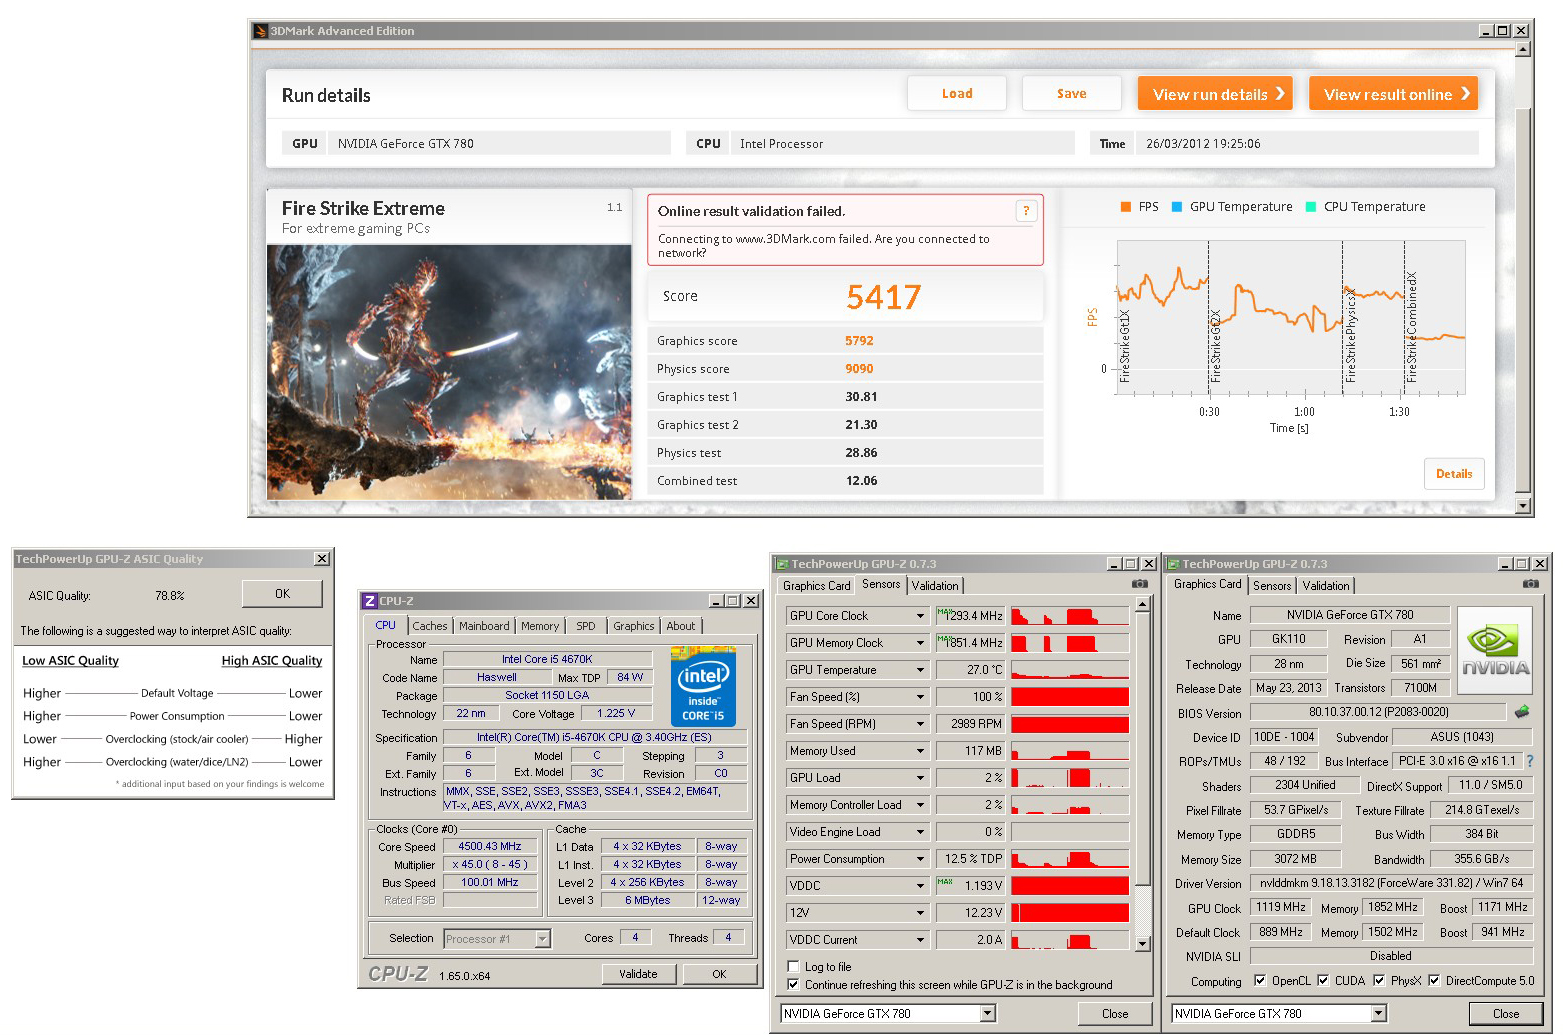Switch to CPU-Z Mainboard tab
This screenshot has height=1035, width=1563.
coord(484,626)
